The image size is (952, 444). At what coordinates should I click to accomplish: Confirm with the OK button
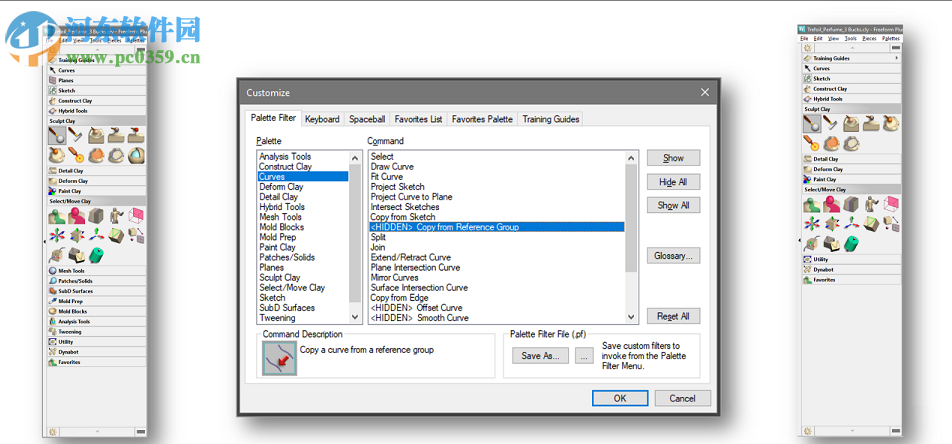coord(620,398)
